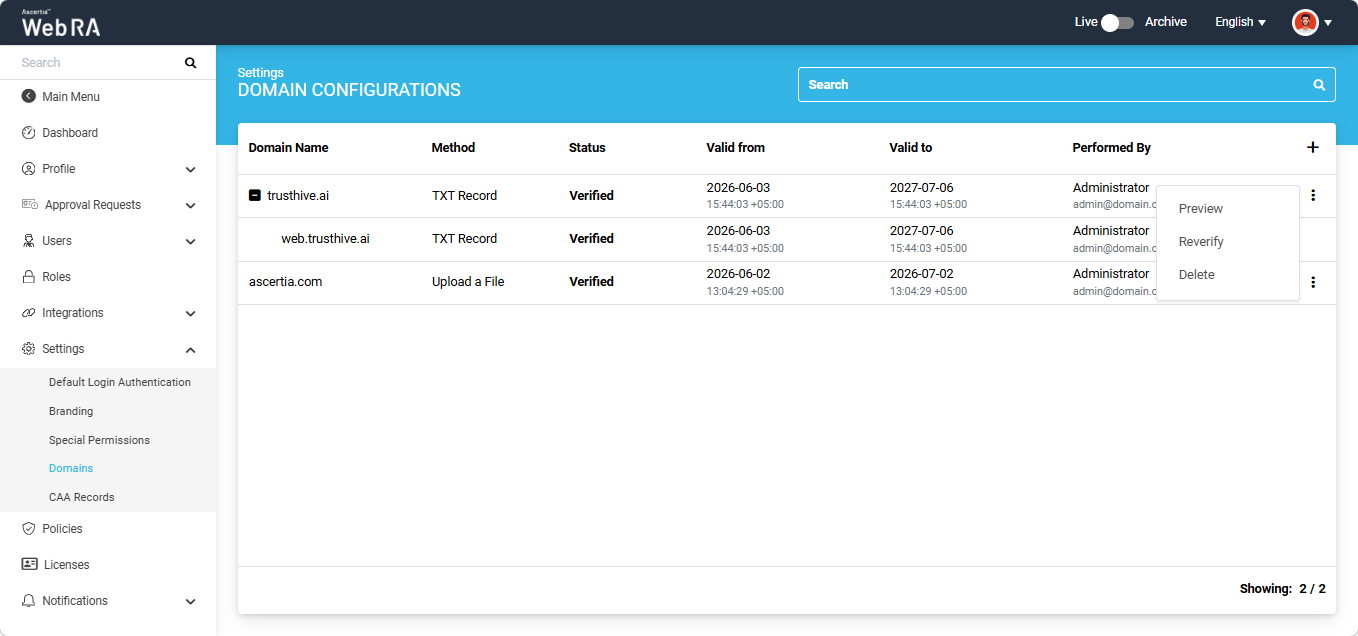Click the Integrations link icon

coord(29,312)
